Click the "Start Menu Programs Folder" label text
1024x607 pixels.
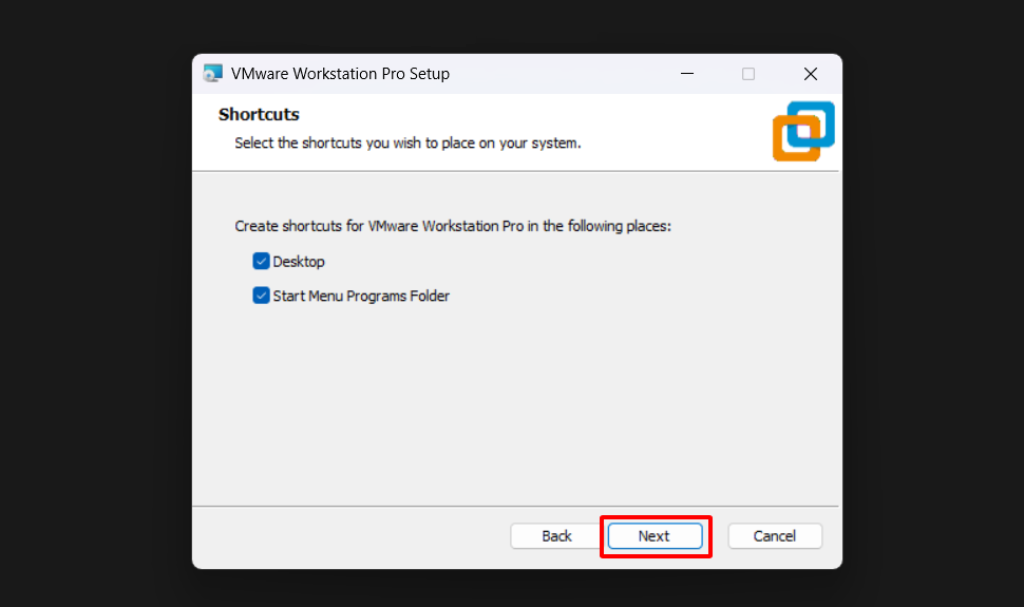point(361,296)
